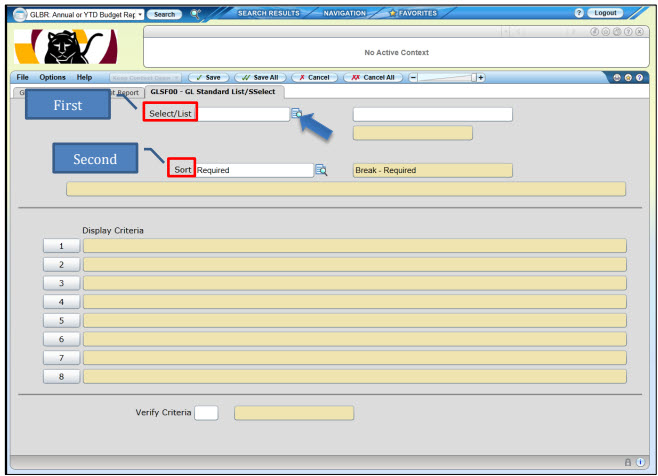Open the Sort field lookup icon
This screenshot has height=476, width=658.
tap(321, 170)
